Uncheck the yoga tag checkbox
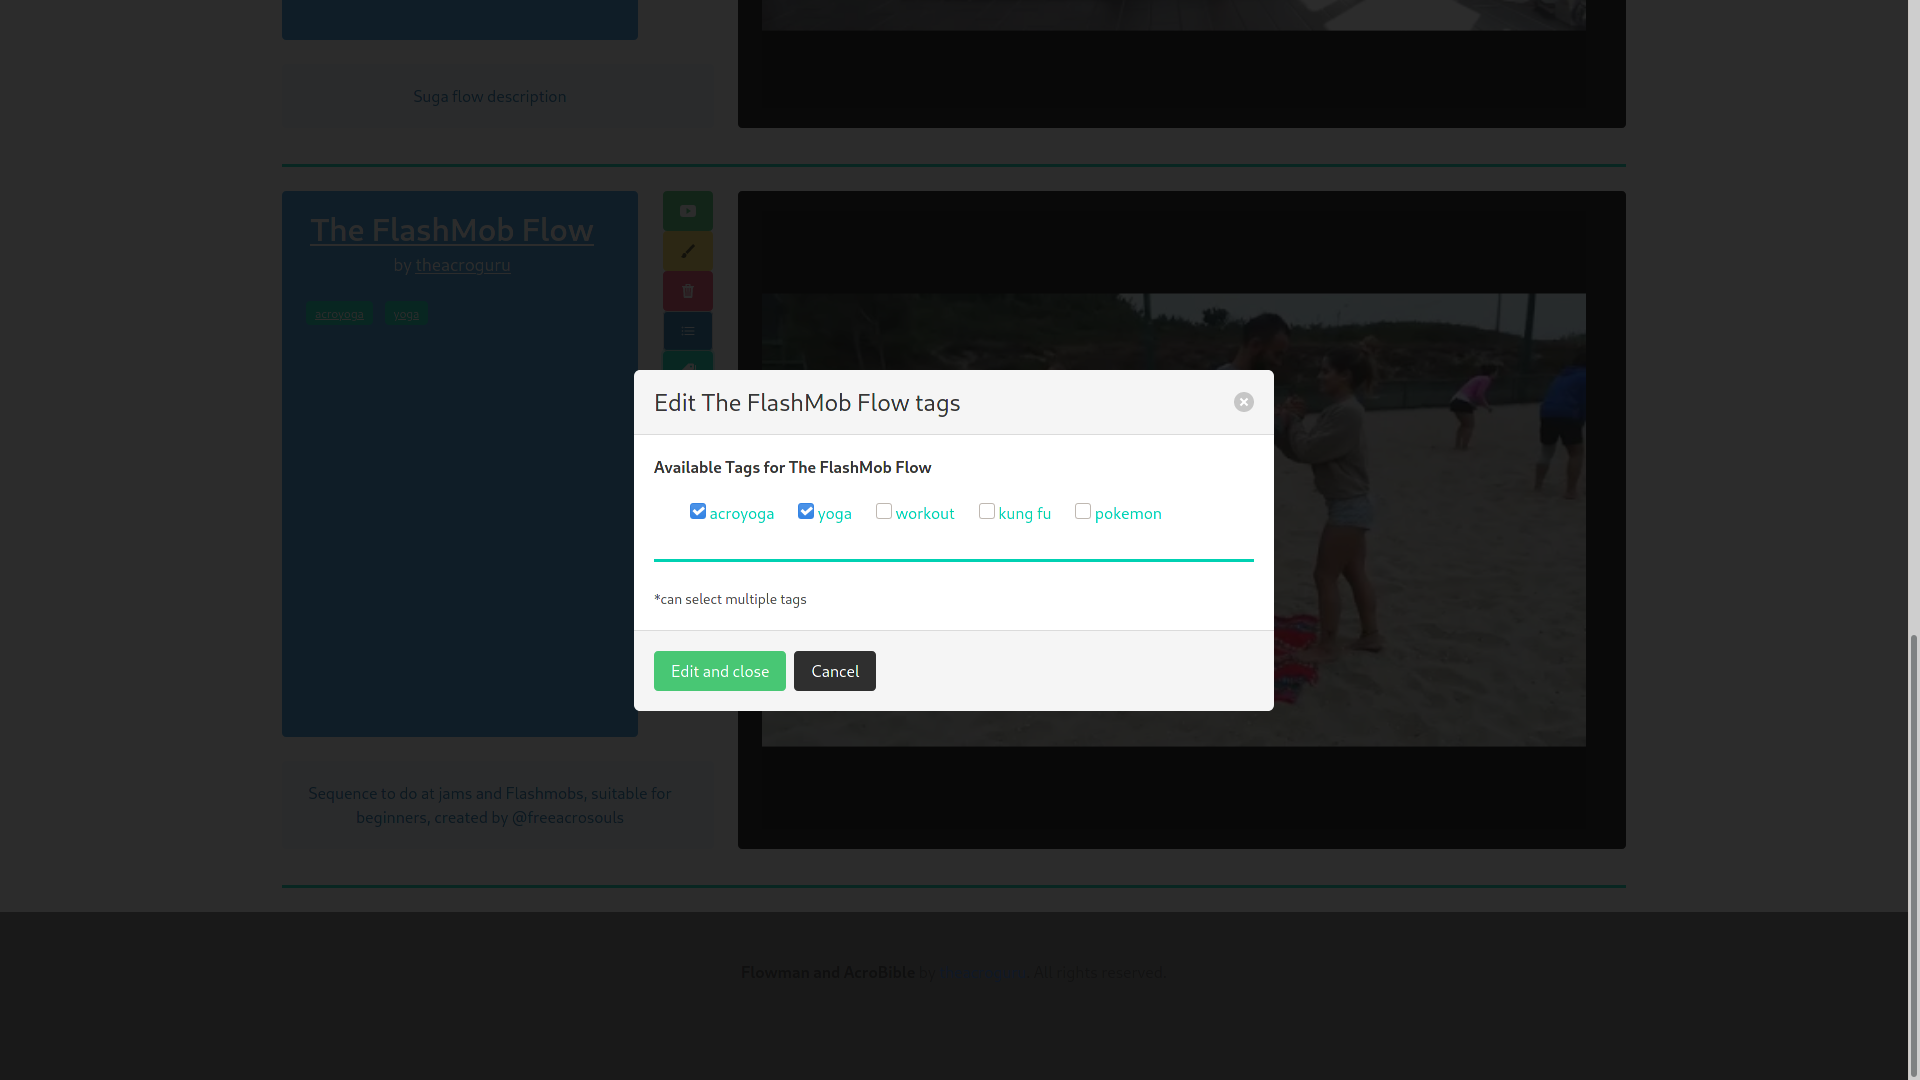This screenshot has width=1920, height=1080. pyautogui.click(x=806, y=511)
